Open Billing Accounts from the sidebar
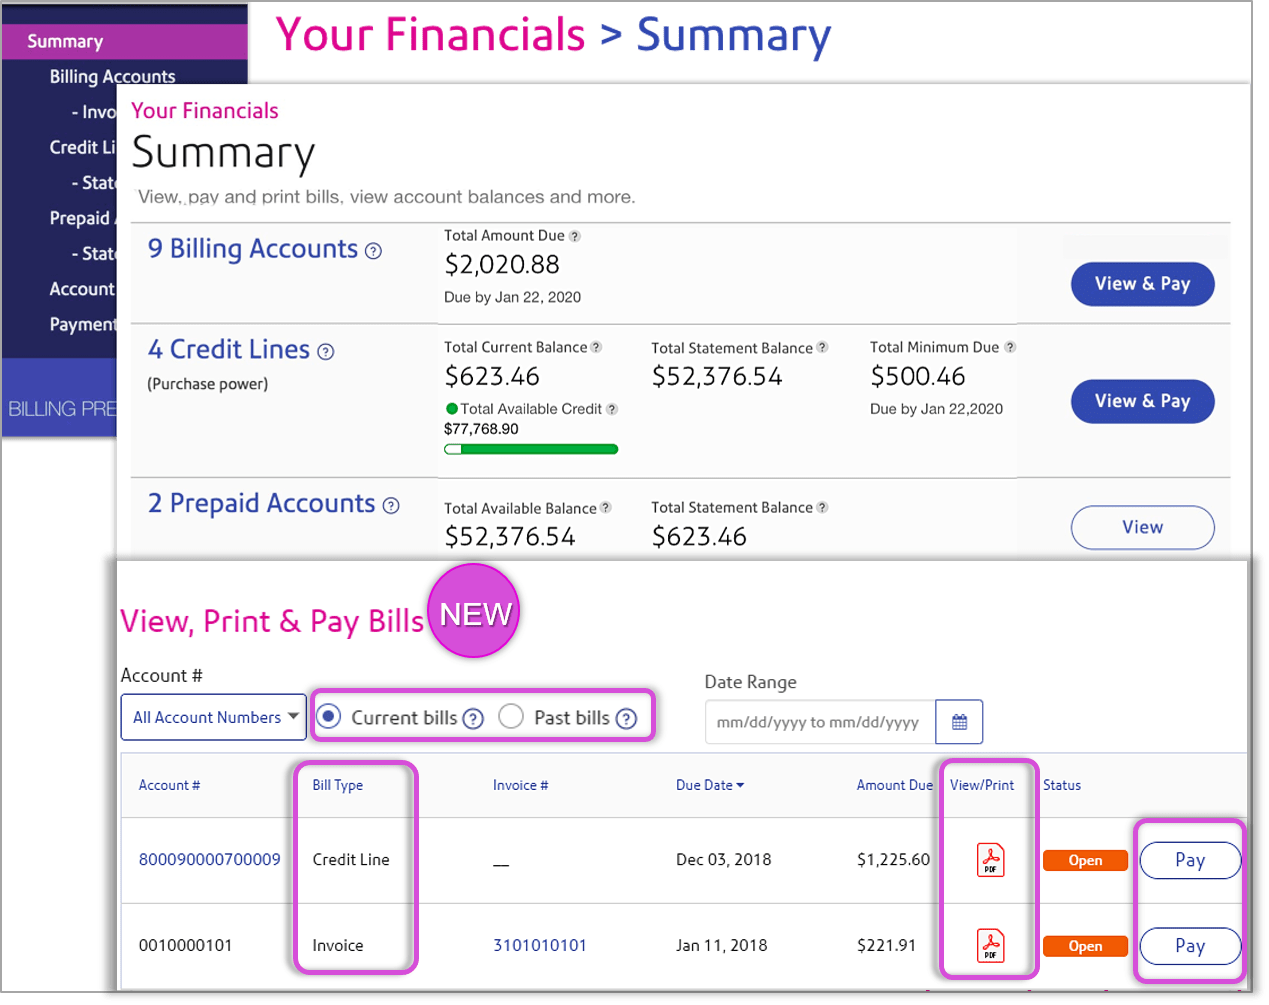The height and width of the screenshot is (1005, 1269). point(112,76)
